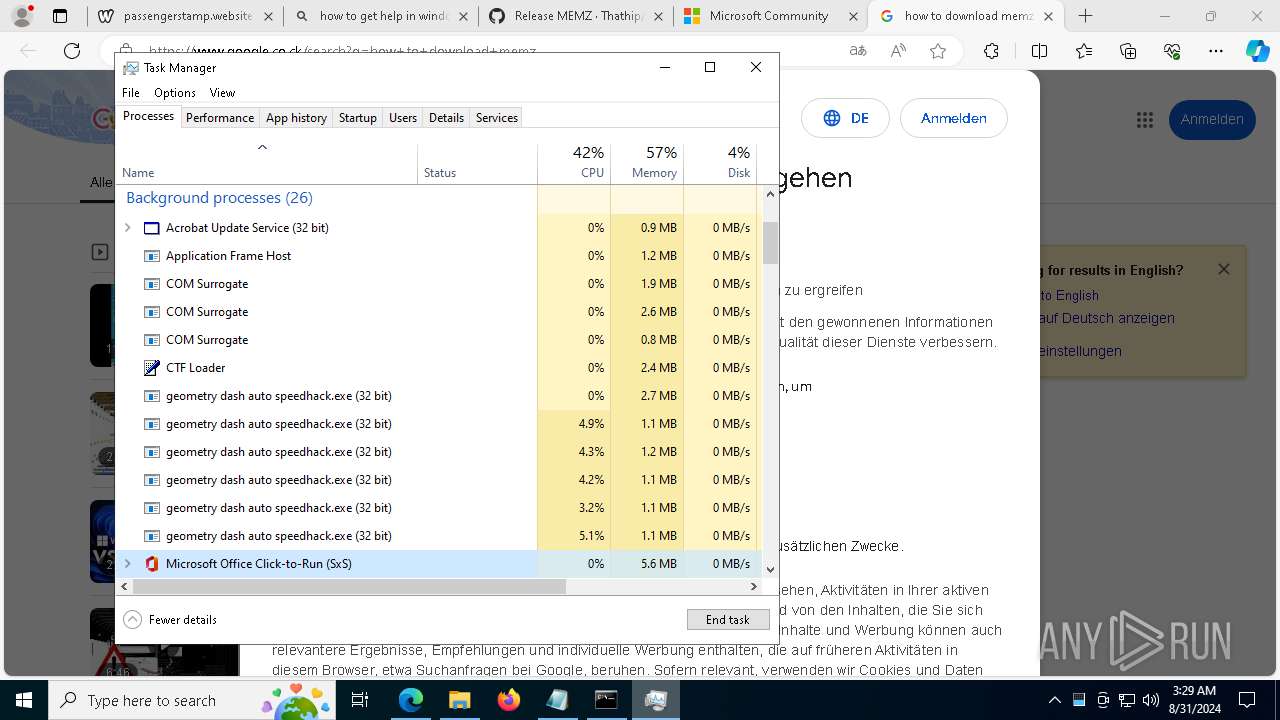Viewport: 1280px width, 720px height.
Task: Click Application Frame Host process icon
Action: coord(152,256)
